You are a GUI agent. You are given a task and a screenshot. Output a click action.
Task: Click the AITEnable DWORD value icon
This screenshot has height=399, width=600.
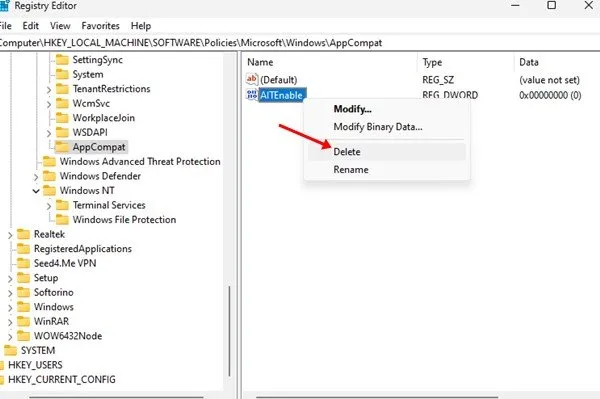(252, 95)
